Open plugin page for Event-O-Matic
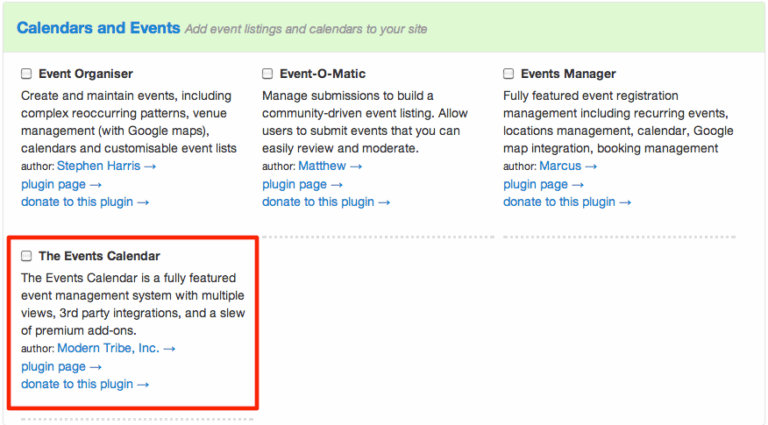 tap(302, 185)
